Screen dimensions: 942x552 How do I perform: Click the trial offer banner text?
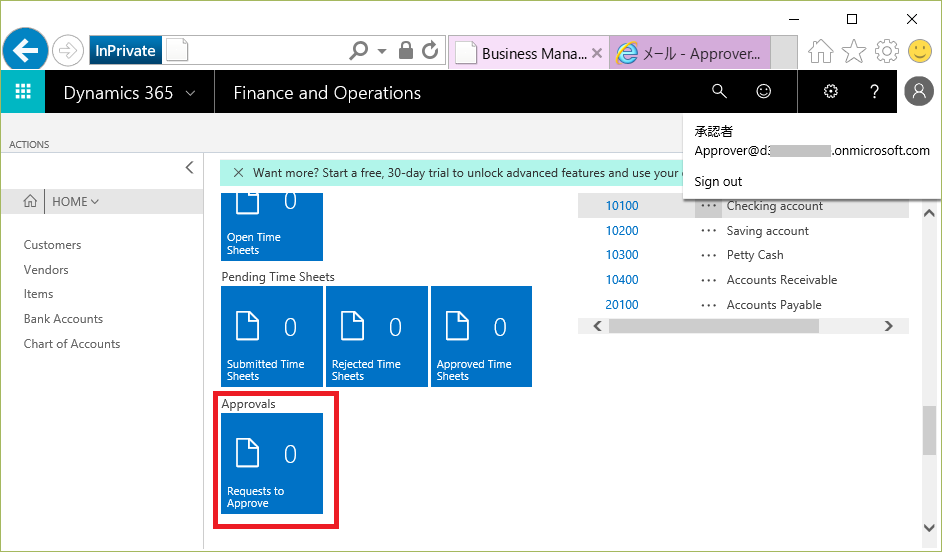pos(466,173)
